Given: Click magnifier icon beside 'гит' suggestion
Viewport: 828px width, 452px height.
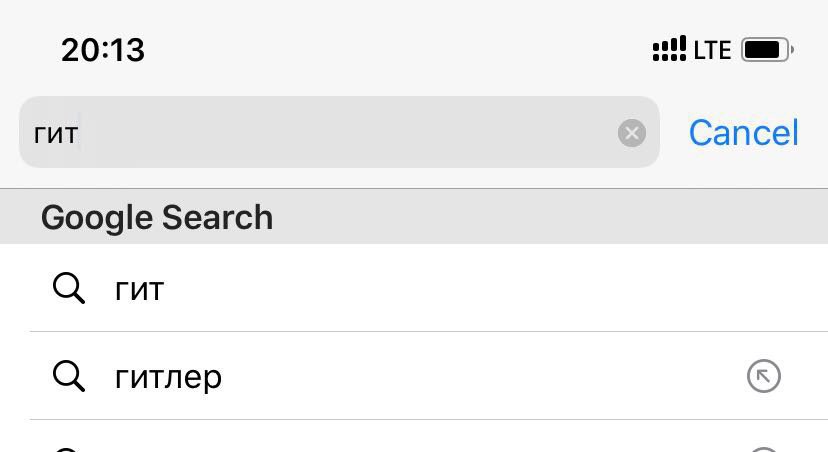Looking at the screenshot, I should click(69, 288).
